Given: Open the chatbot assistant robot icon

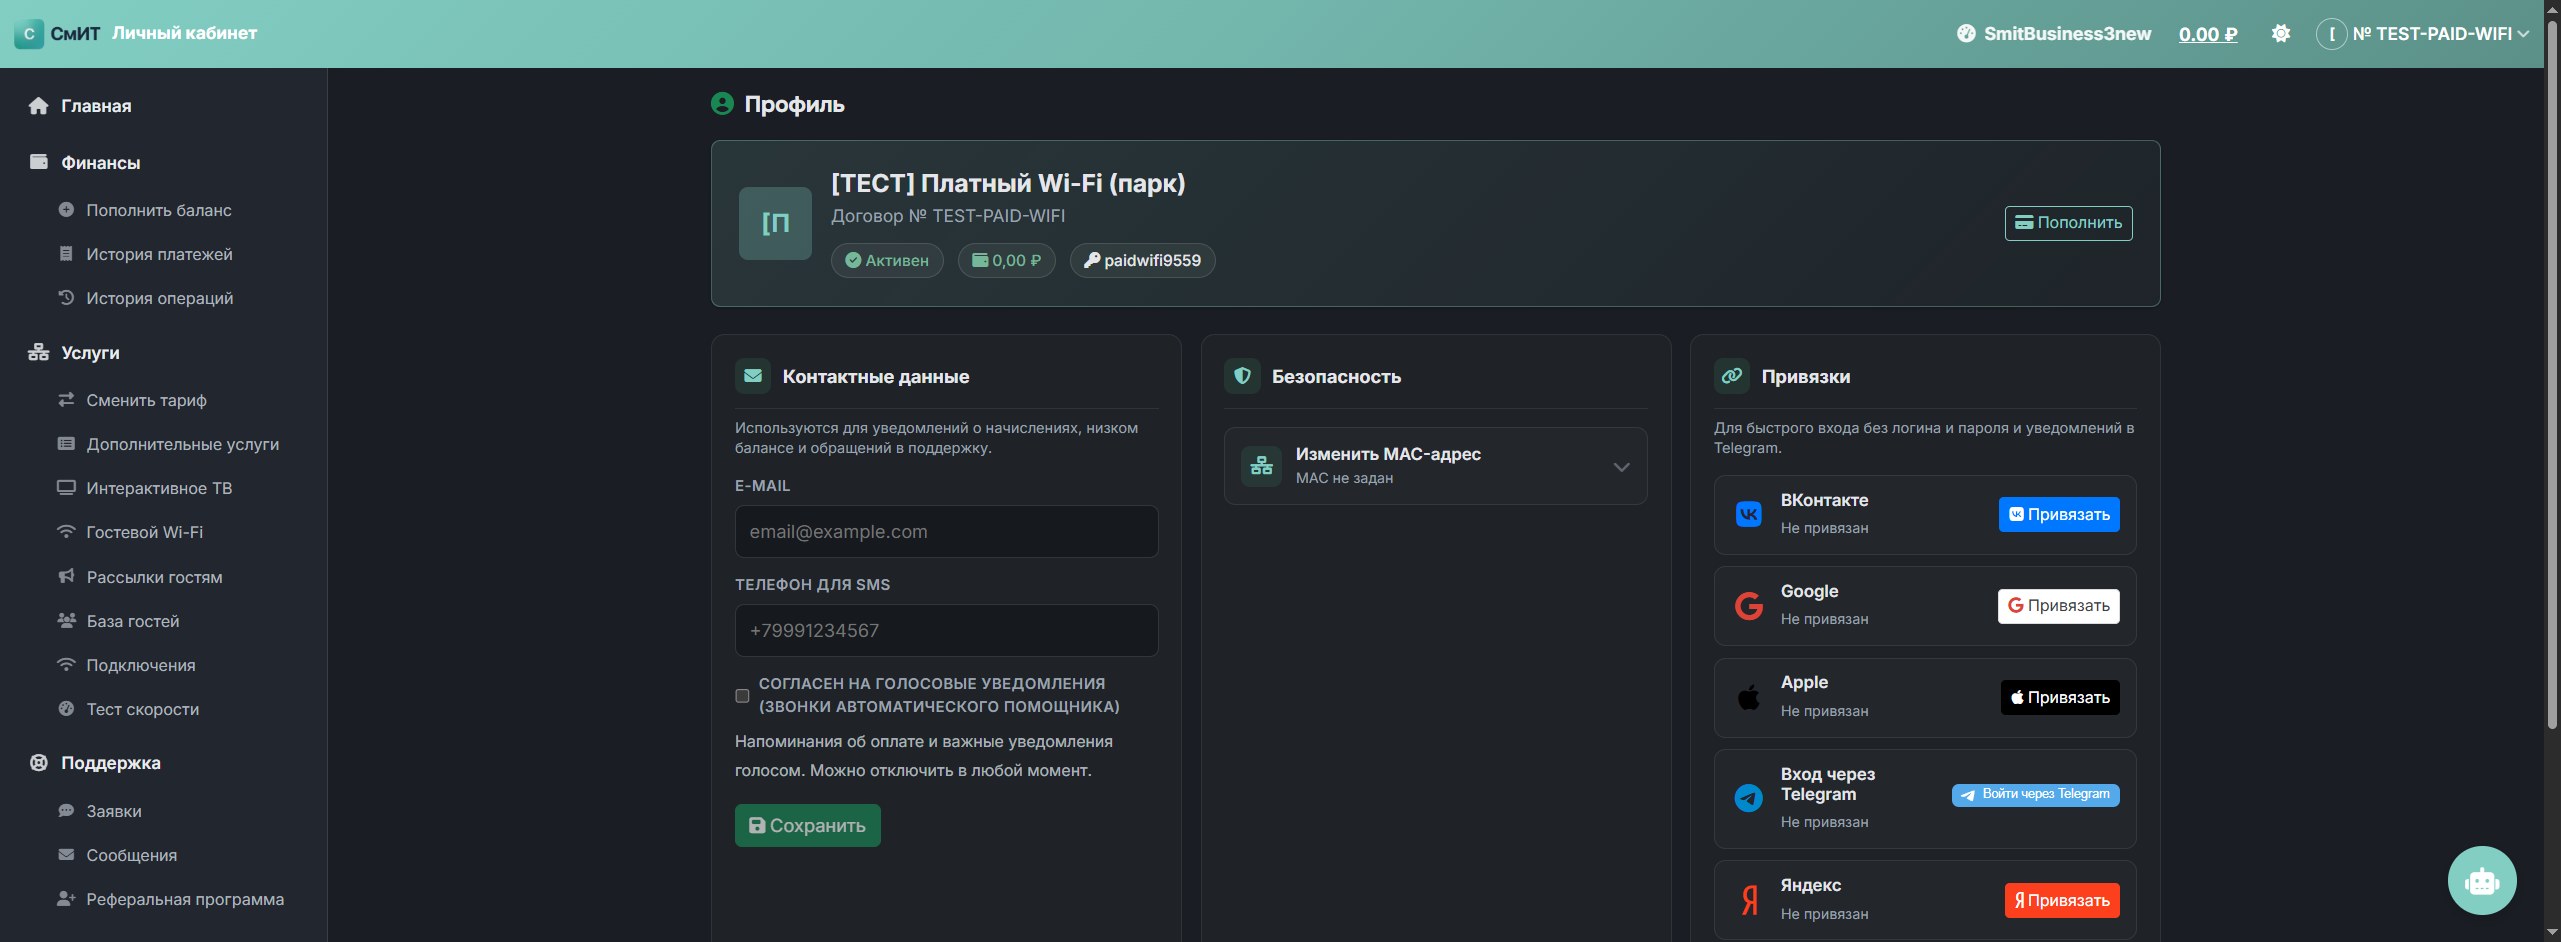Looking at the screenshot, I should click(2481, 880).
